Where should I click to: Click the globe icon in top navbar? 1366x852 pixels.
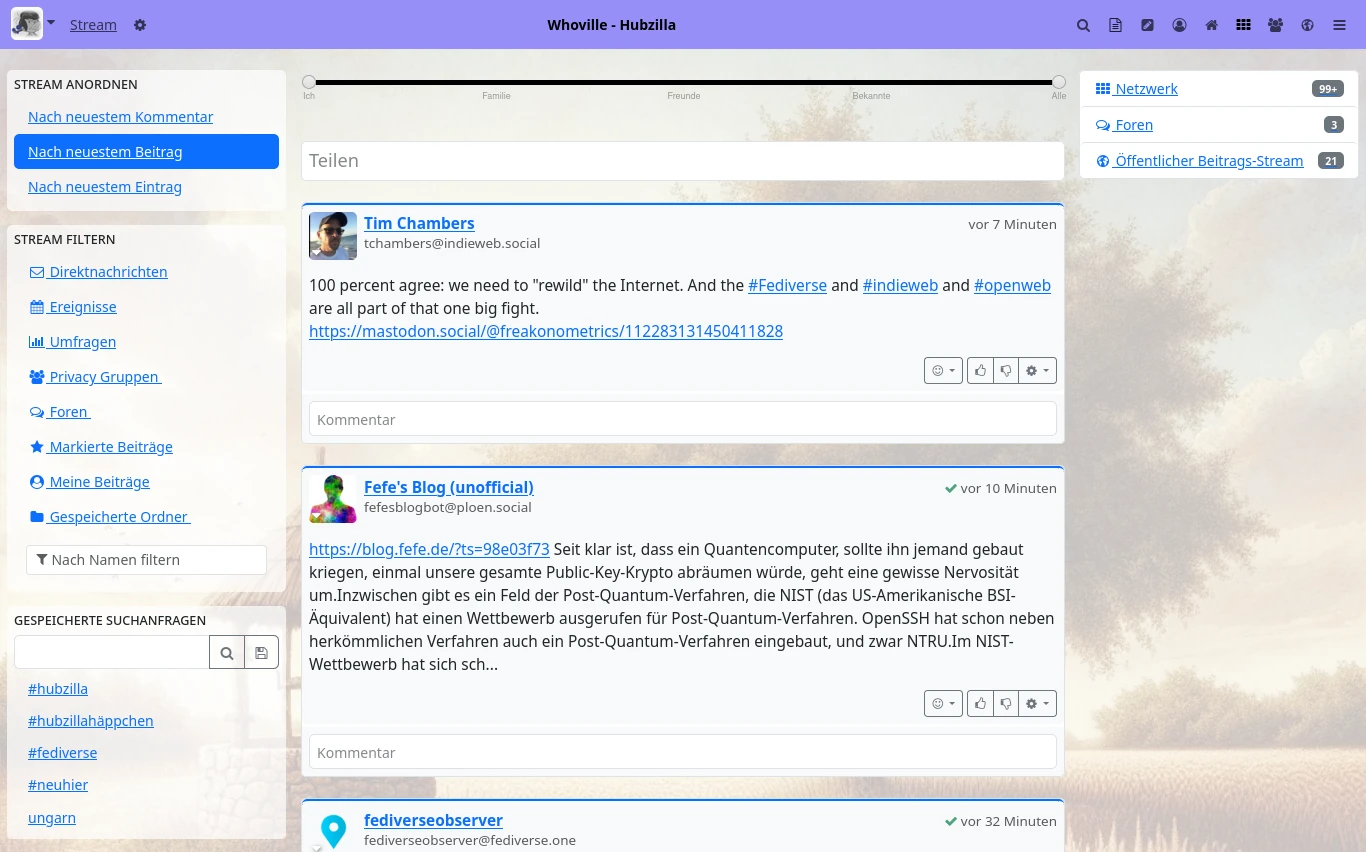1307,25
